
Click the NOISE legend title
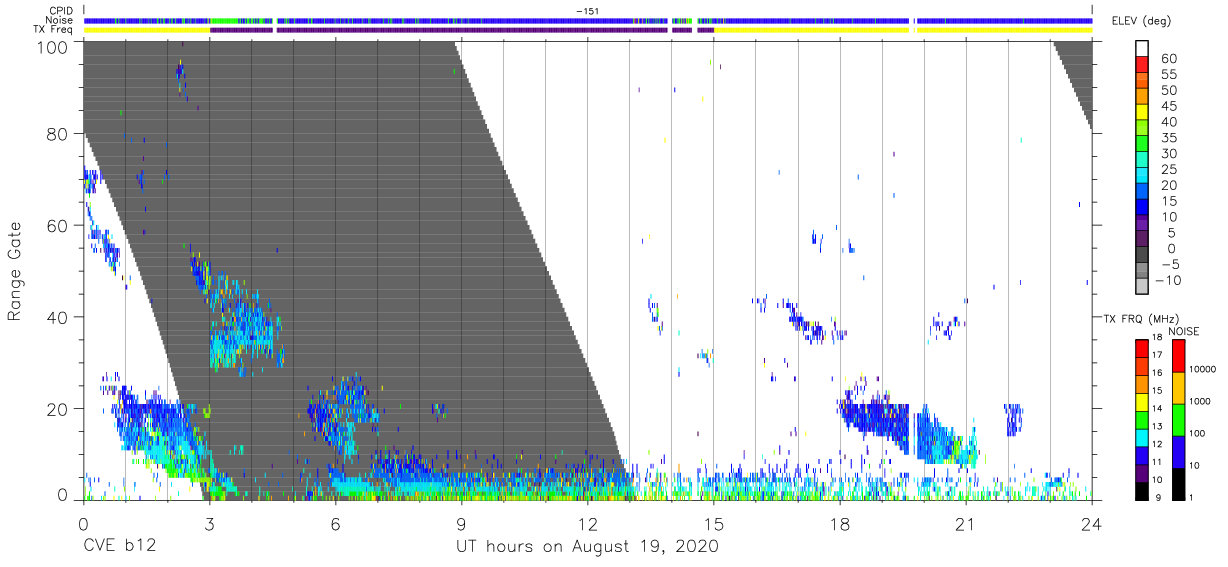1183,331
